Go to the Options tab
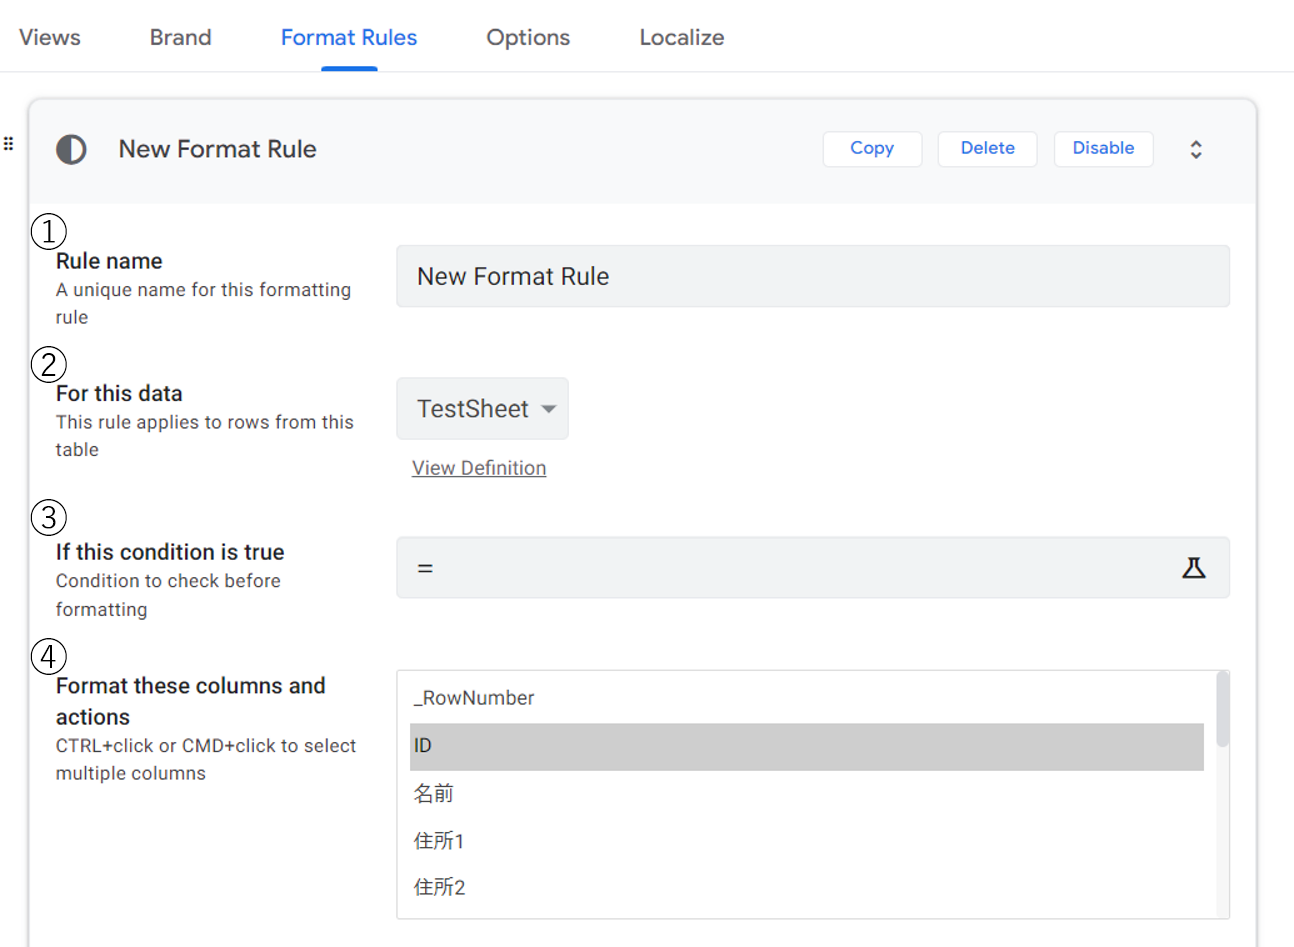The image size is (1294, 947). pos(528,37)
